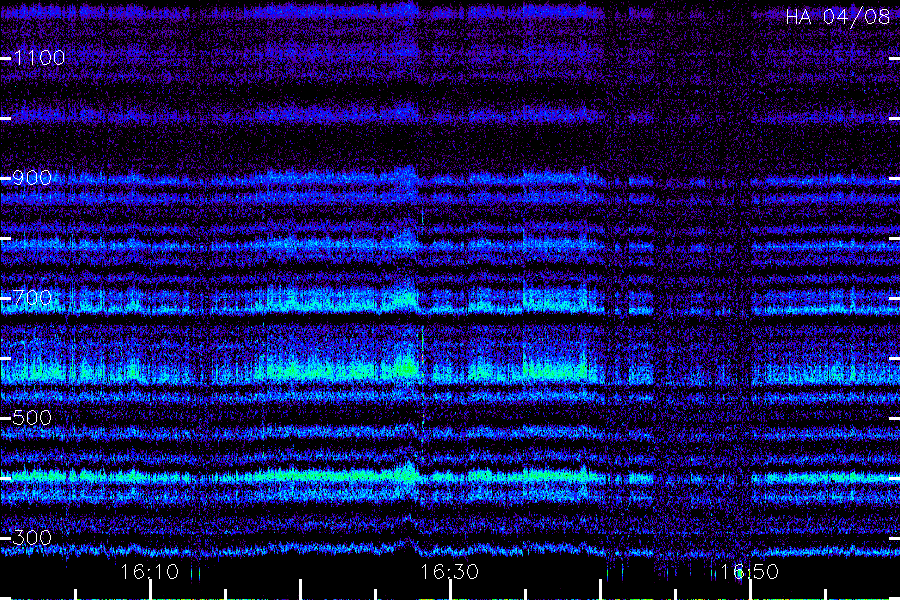The image size is (900, 600).
Task: Click the 300 frequency axis label
Action: click(32, 537)
